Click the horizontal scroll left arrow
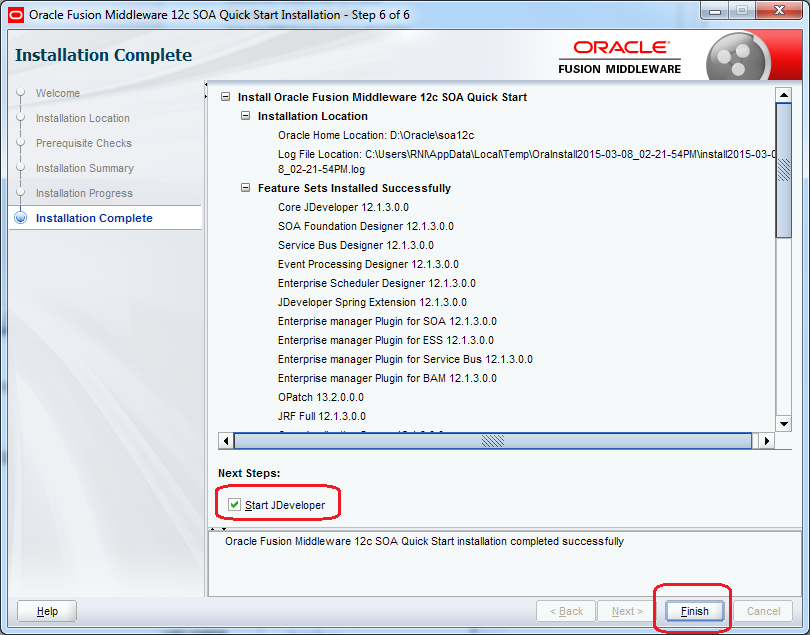 click(x=226, y=441)
